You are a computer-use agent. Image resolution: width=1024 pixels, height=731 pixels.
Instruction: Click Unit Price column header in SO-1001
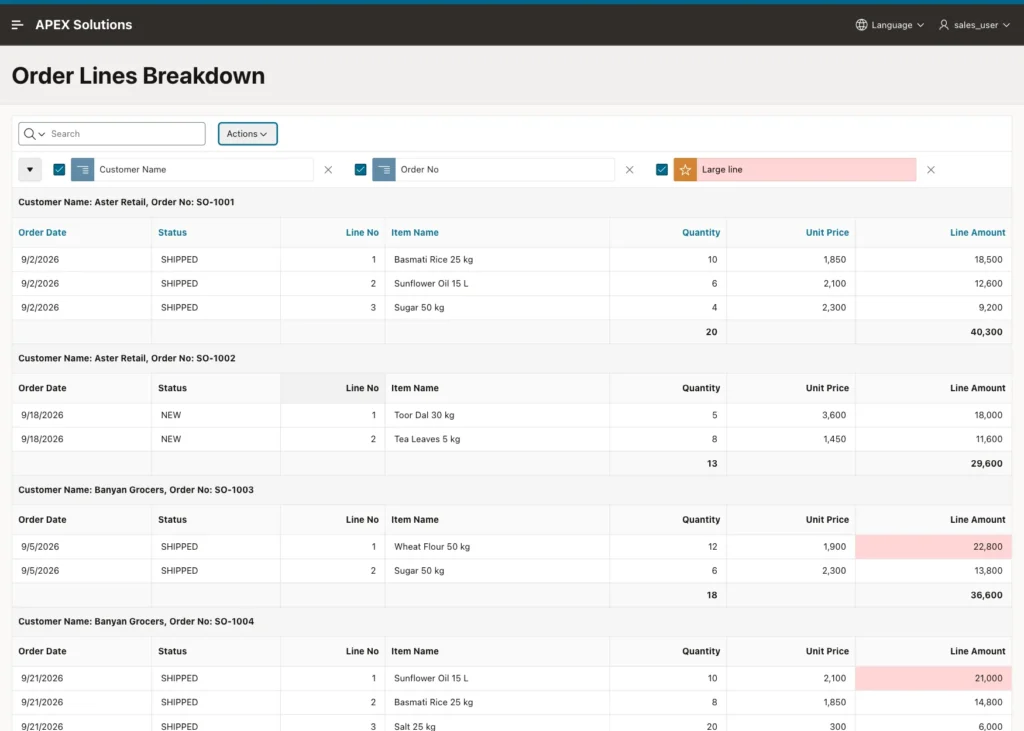[x=827, y=233]
